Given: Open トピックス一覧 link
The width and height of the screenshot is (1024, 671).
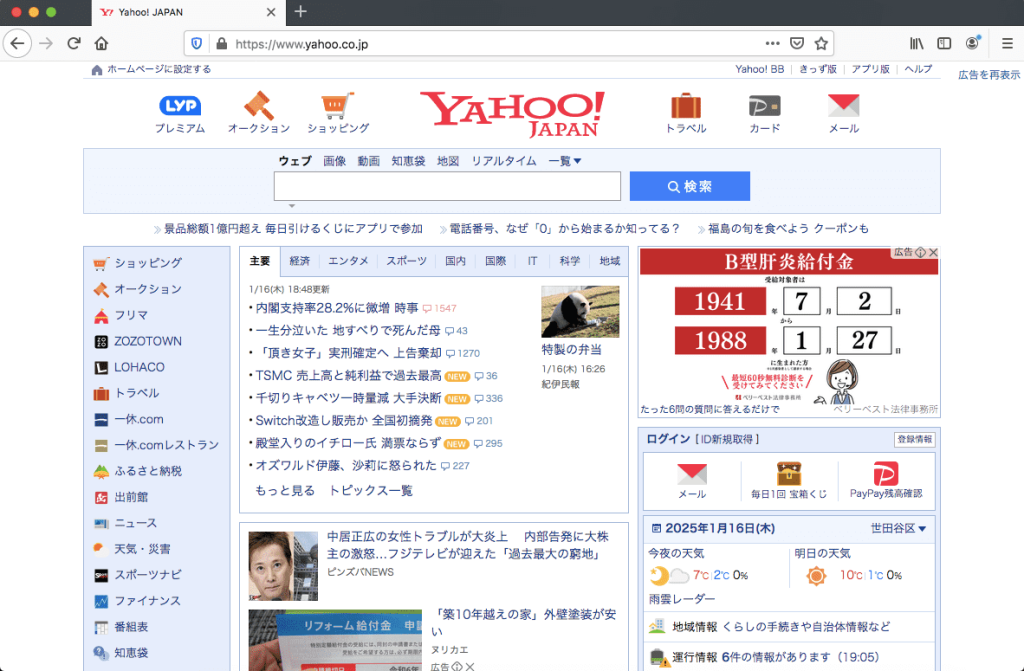Looking at the screenshot, I should [x=370, y=491].
